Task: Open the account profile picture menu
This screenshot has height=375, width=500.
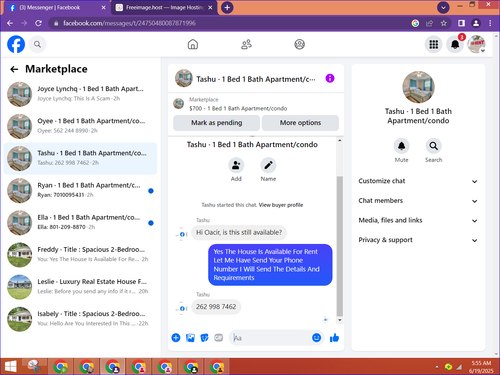Action: click(476, 44)
